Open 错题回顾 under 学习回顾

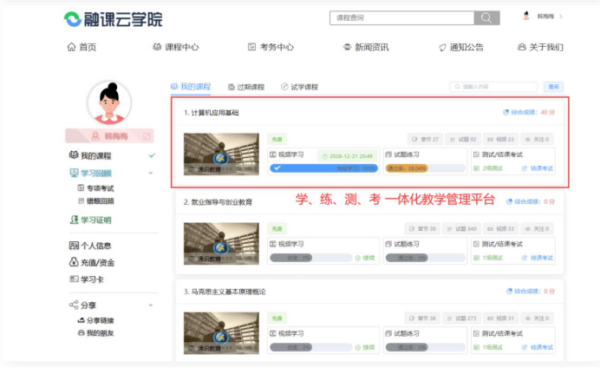click(96, 201)
